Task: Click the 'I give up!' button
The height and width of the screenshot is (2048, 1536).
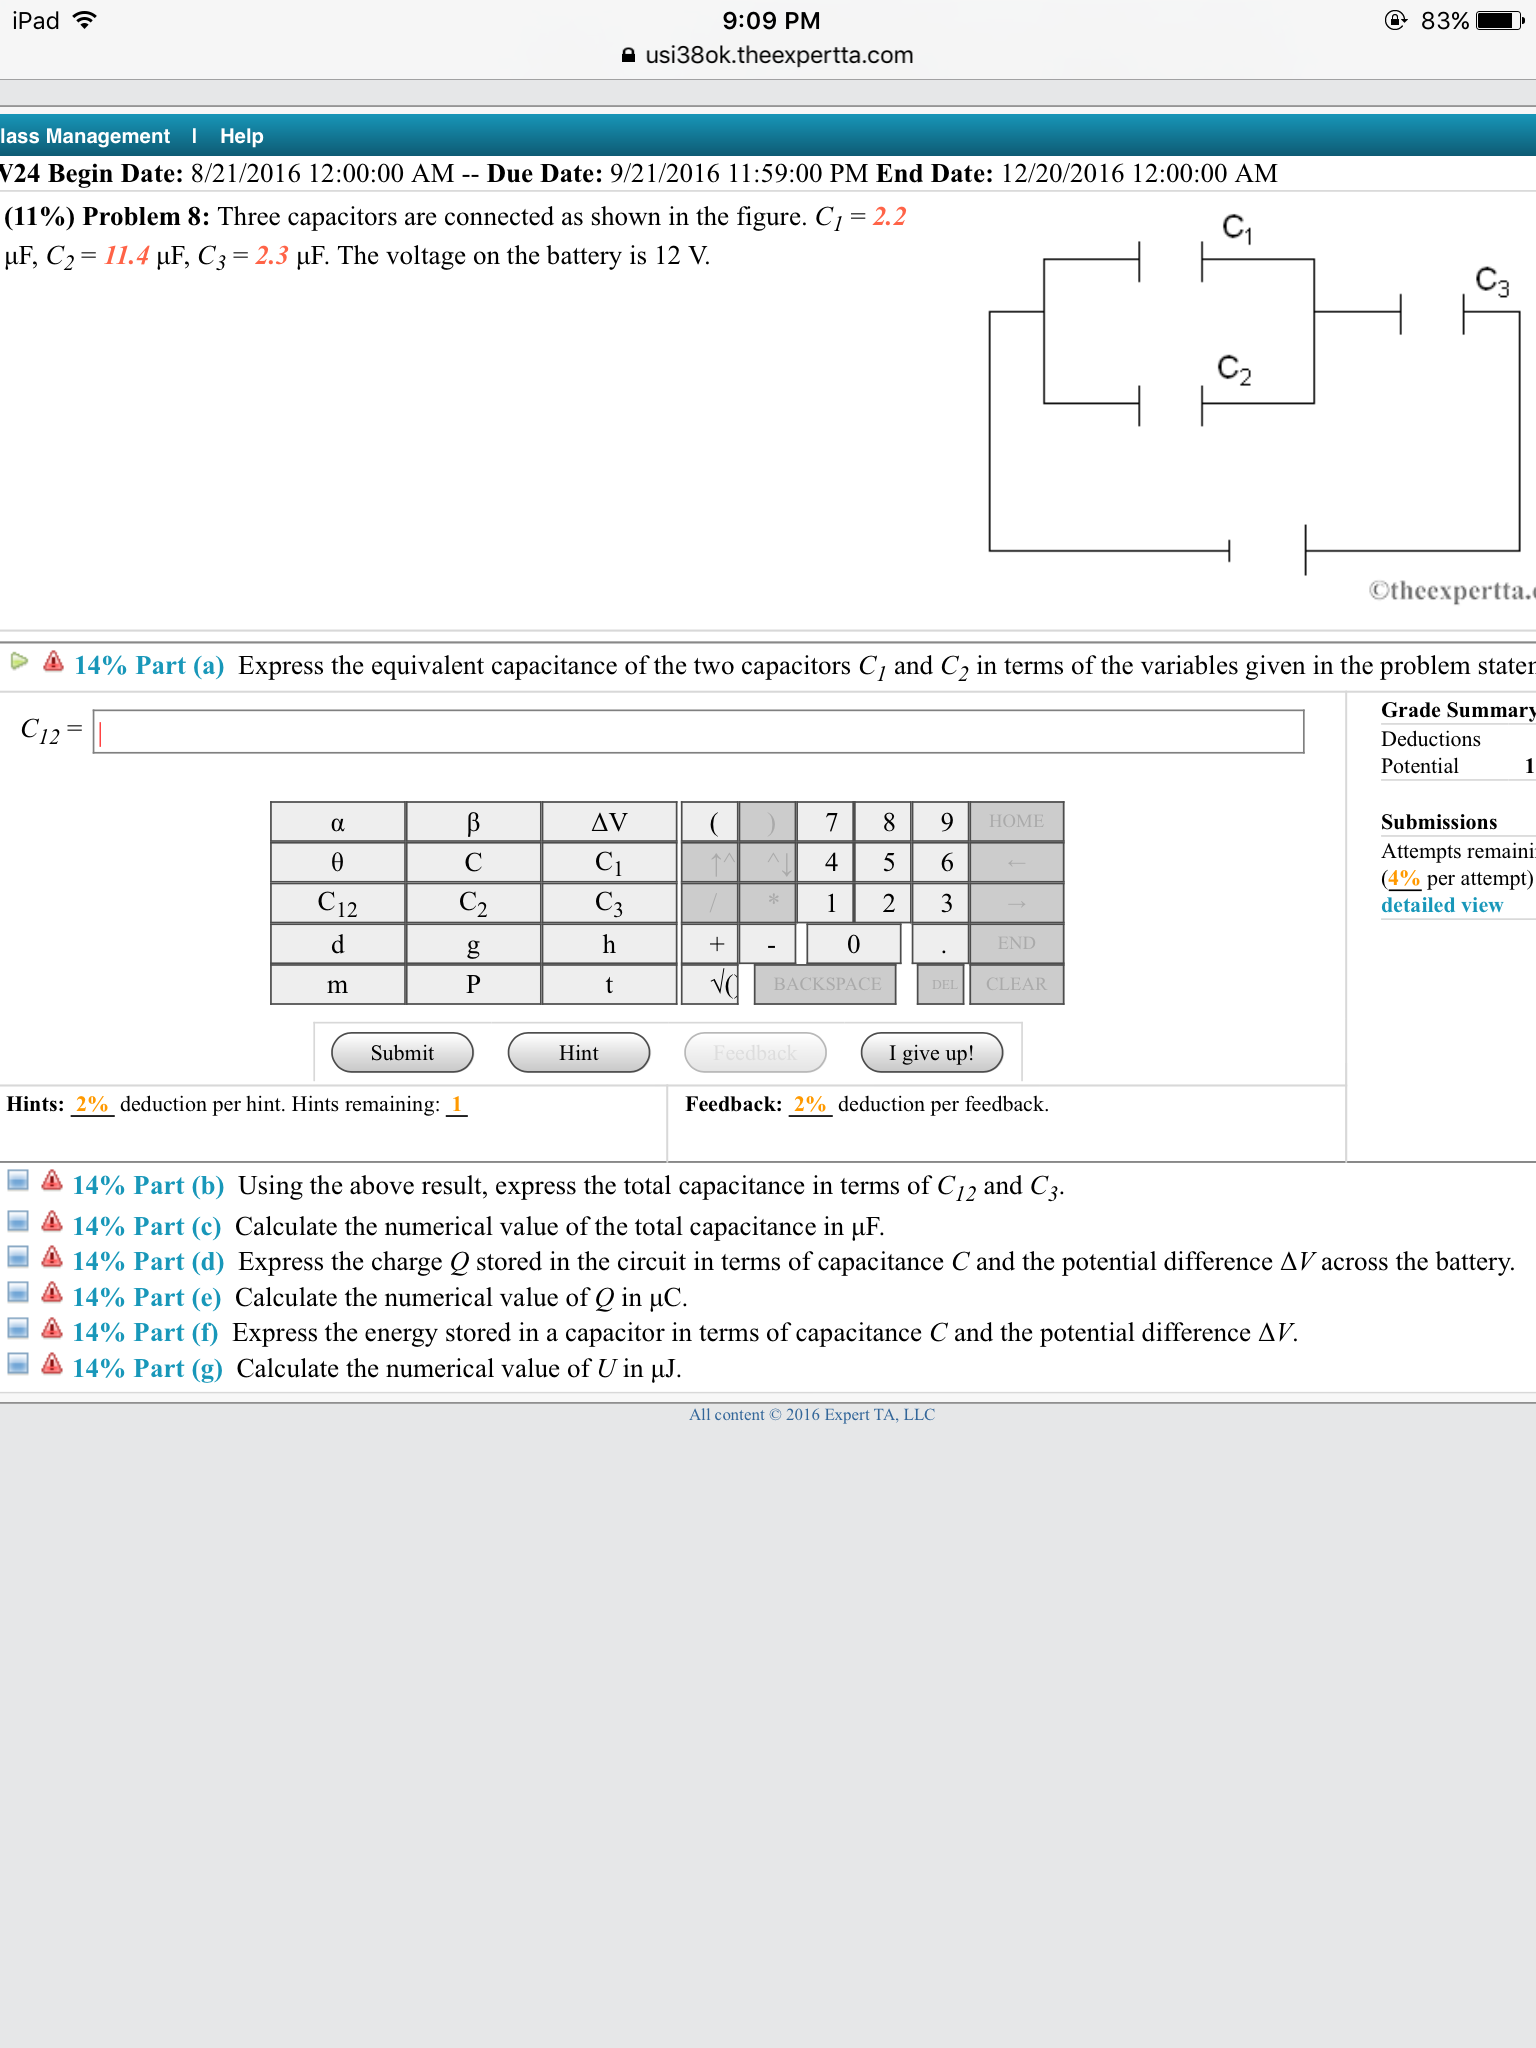Action: click(x=930, y=1053)
